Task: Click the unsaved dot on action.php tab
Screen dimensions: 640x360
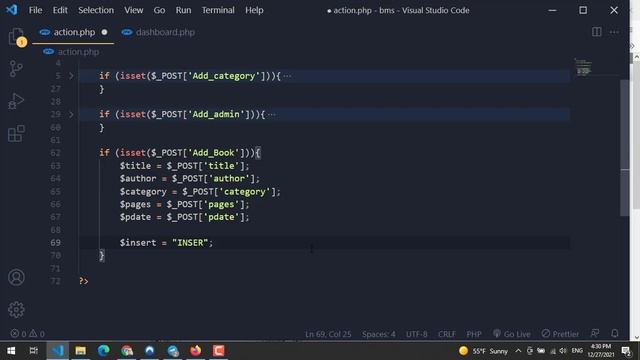Action: [x=104, y=32]
